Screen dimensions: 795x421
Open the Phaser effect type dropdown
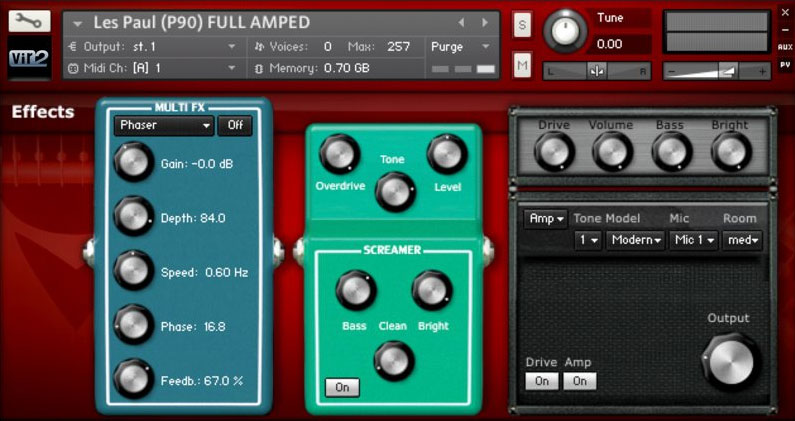tap(164, 125)
